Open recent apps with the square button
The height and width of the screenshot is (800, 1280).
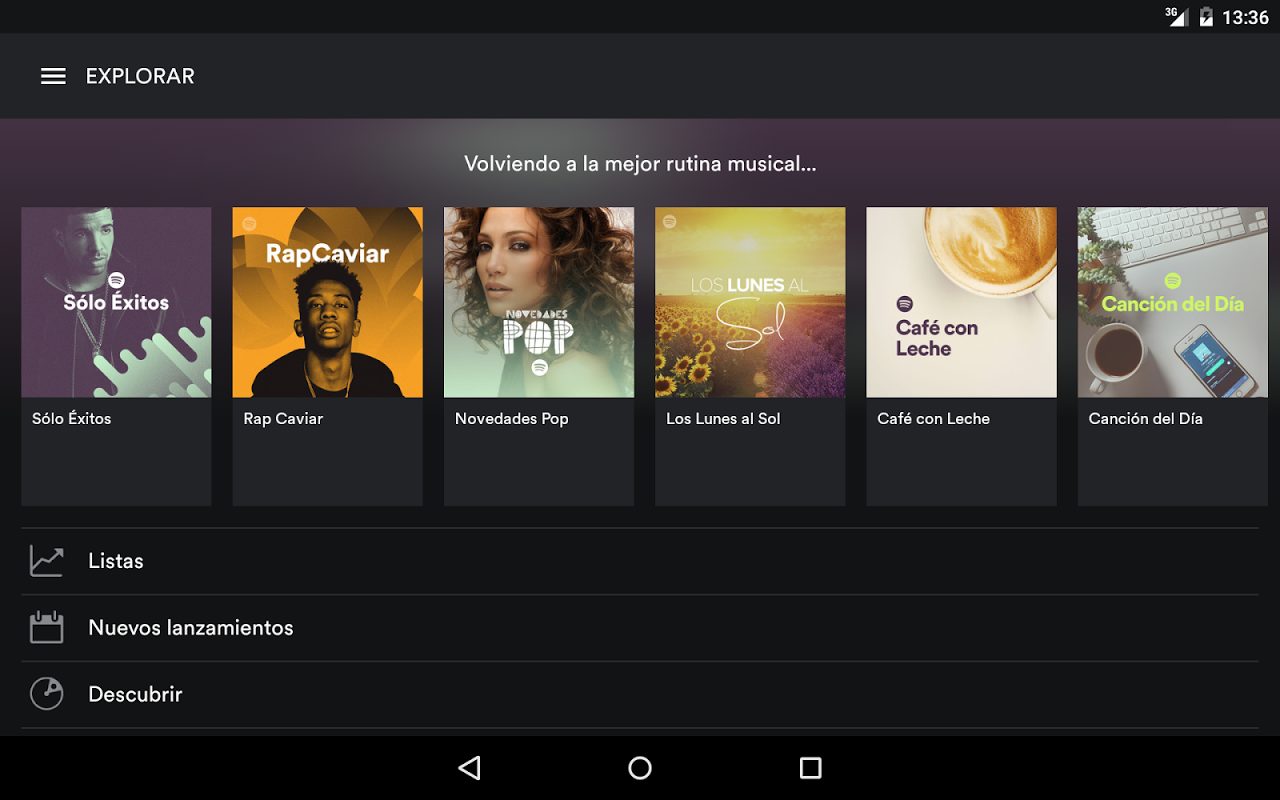pos(811,767)
